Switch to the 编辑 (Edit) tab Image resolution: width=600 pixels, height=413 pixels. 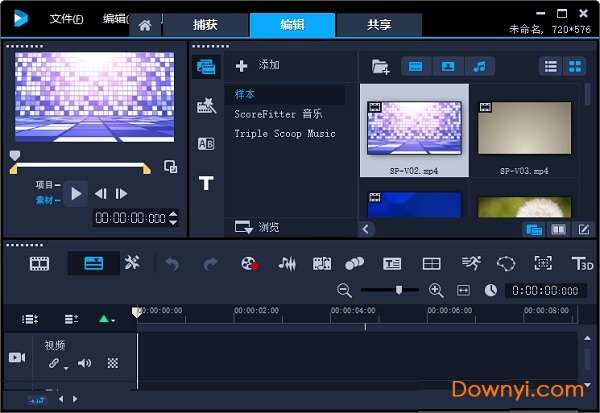[292, 25]
